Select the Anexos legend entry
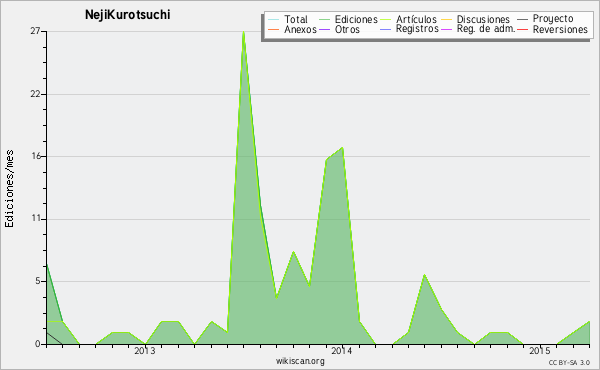The image size is (600, 370). [300, 29]
